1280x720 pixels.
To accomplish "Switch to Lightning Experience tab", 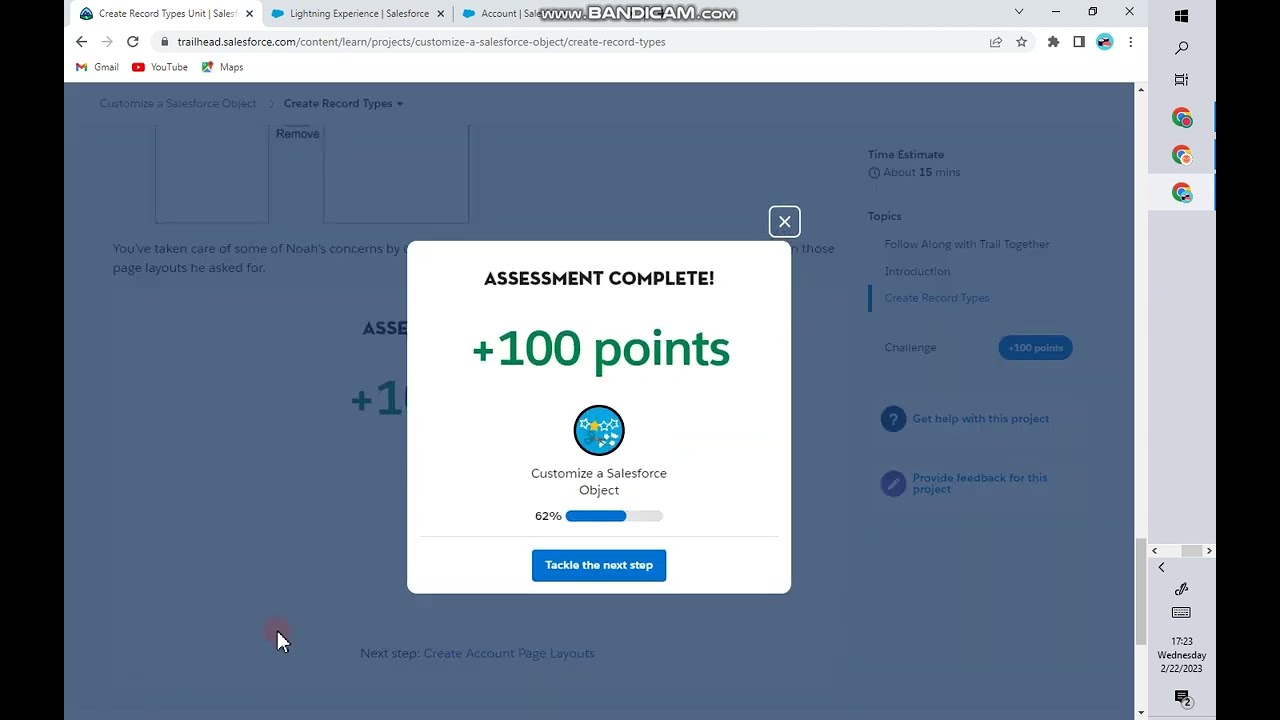I will [x=358, y=13].
